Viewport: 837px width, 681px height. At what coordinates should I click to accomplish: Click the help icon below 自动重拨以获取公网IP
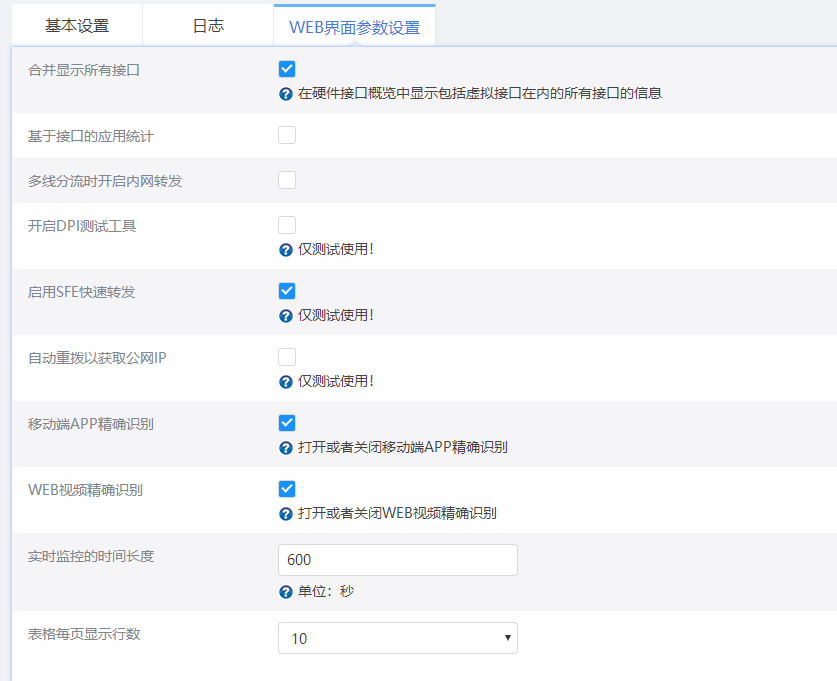point(286,382)
